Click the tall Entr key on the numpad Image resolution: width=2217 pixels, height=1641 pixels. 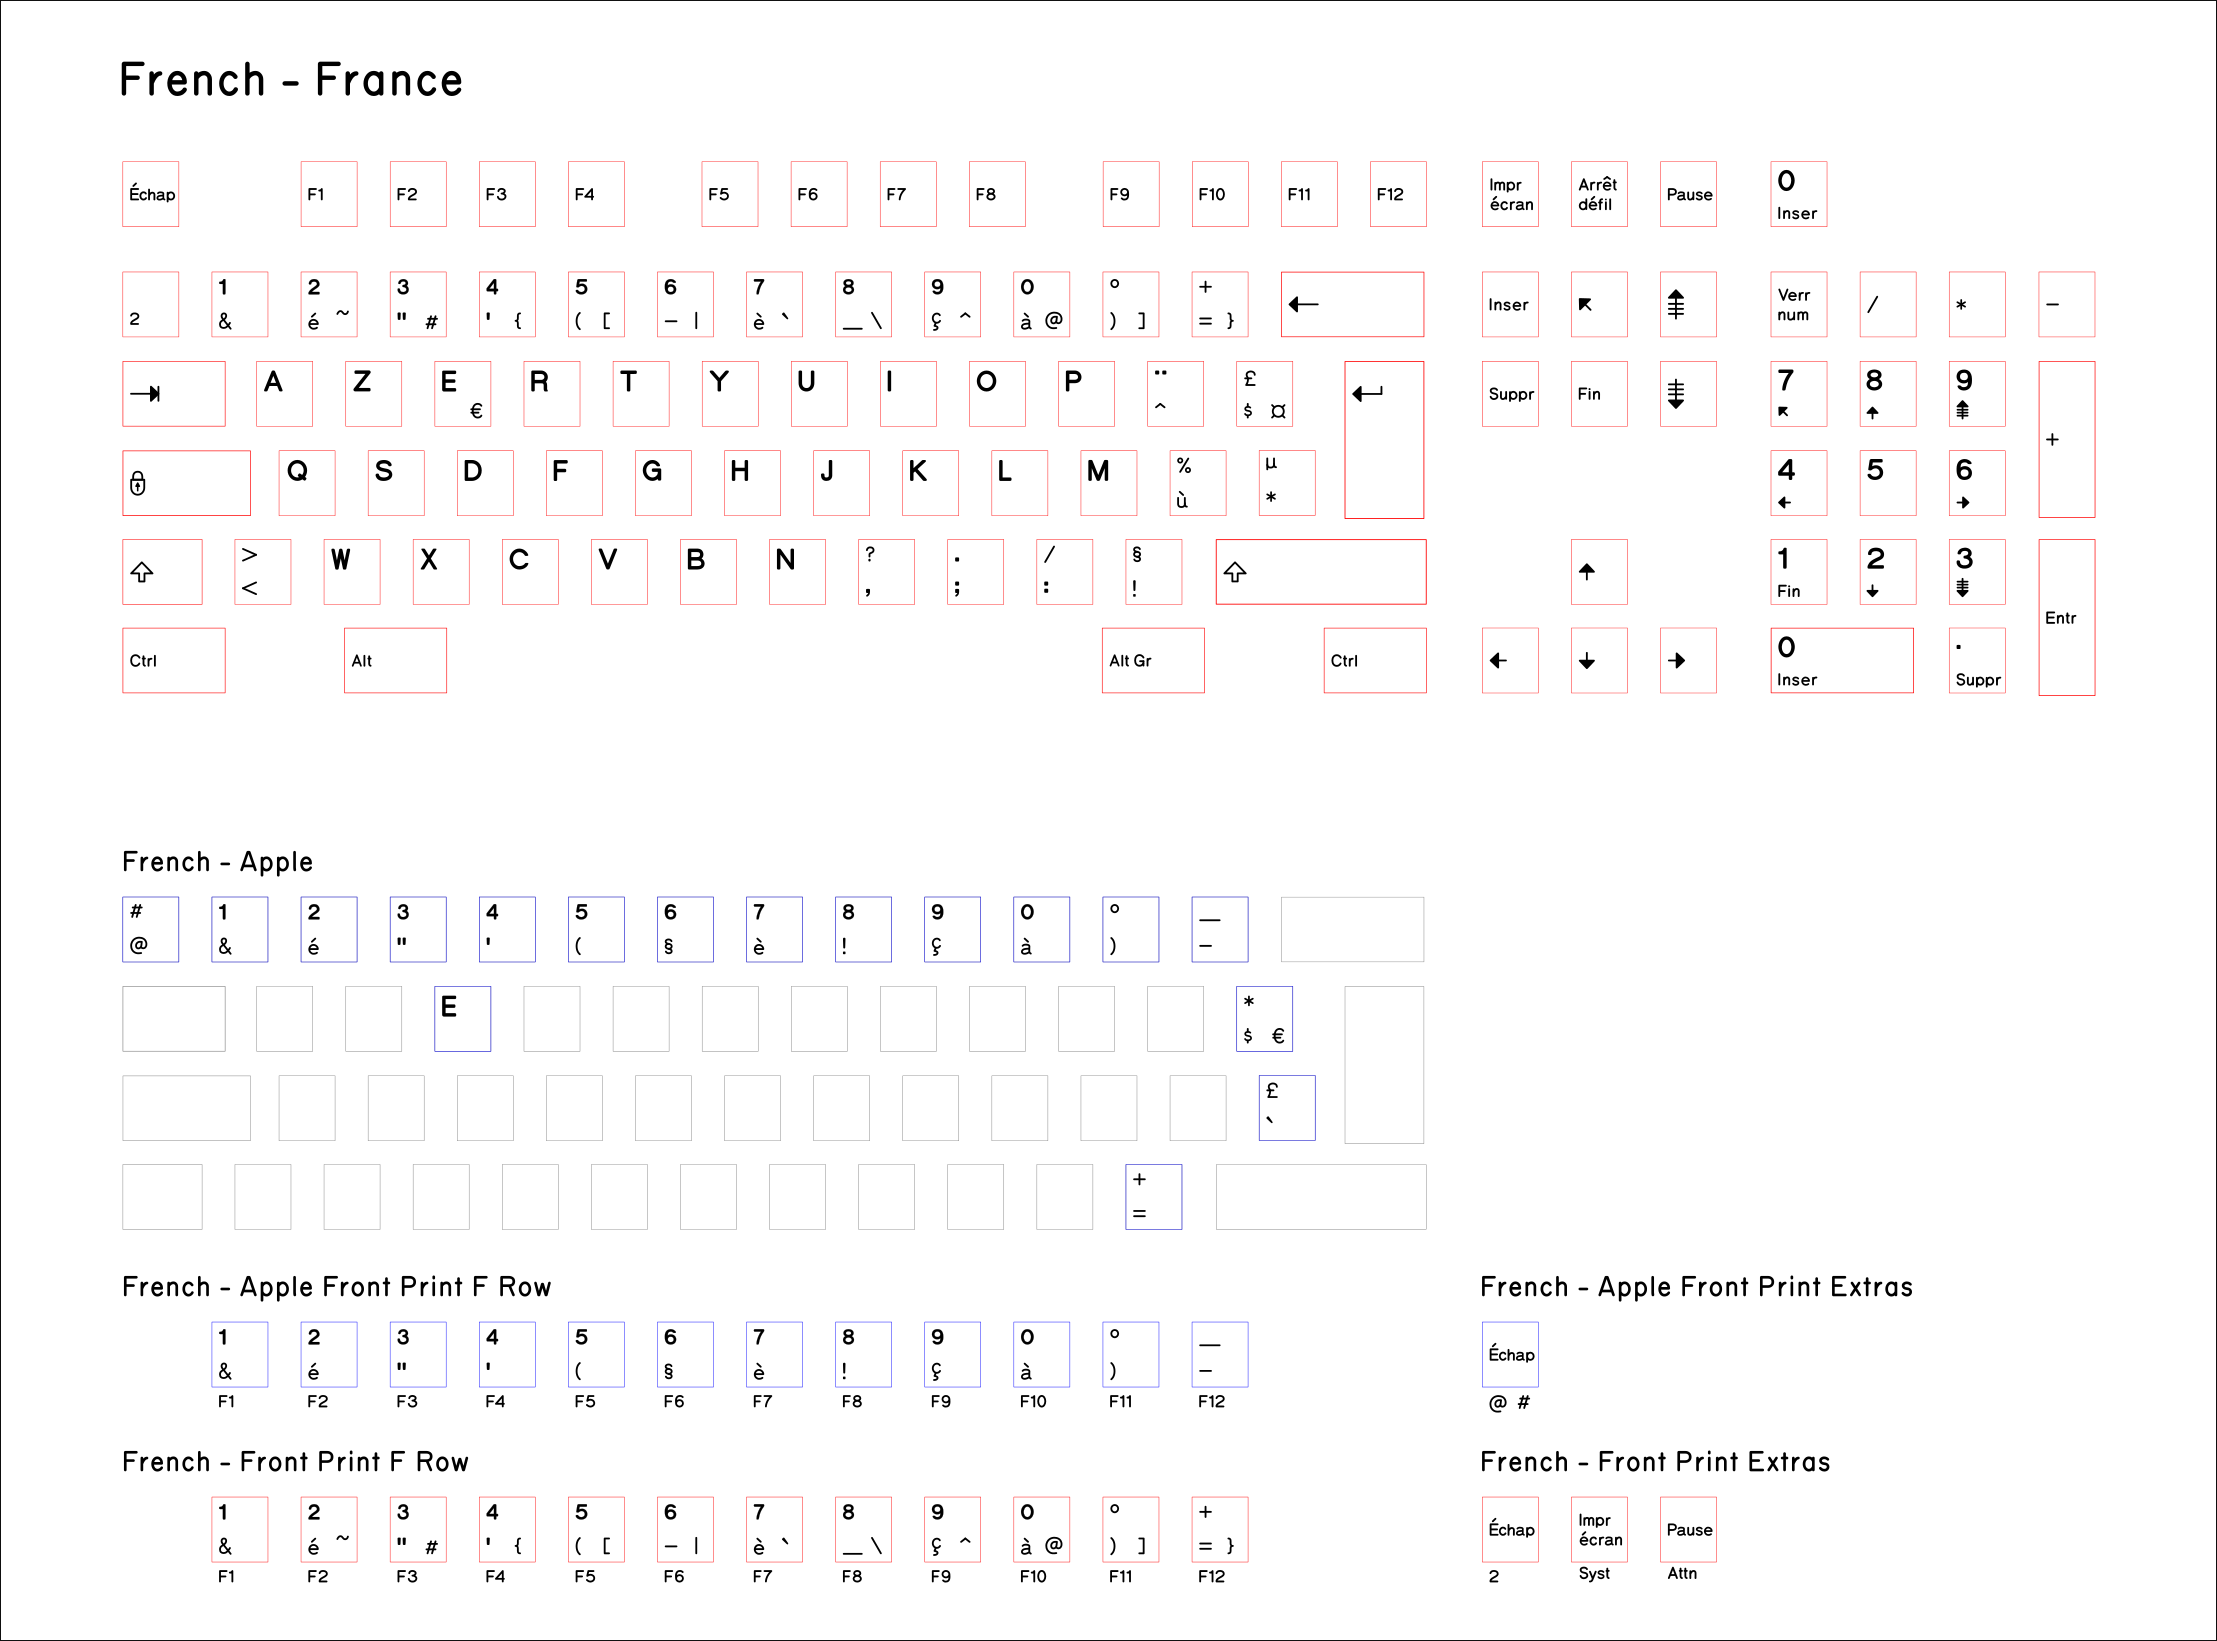pyautogui.click(x=2066, y=617)
